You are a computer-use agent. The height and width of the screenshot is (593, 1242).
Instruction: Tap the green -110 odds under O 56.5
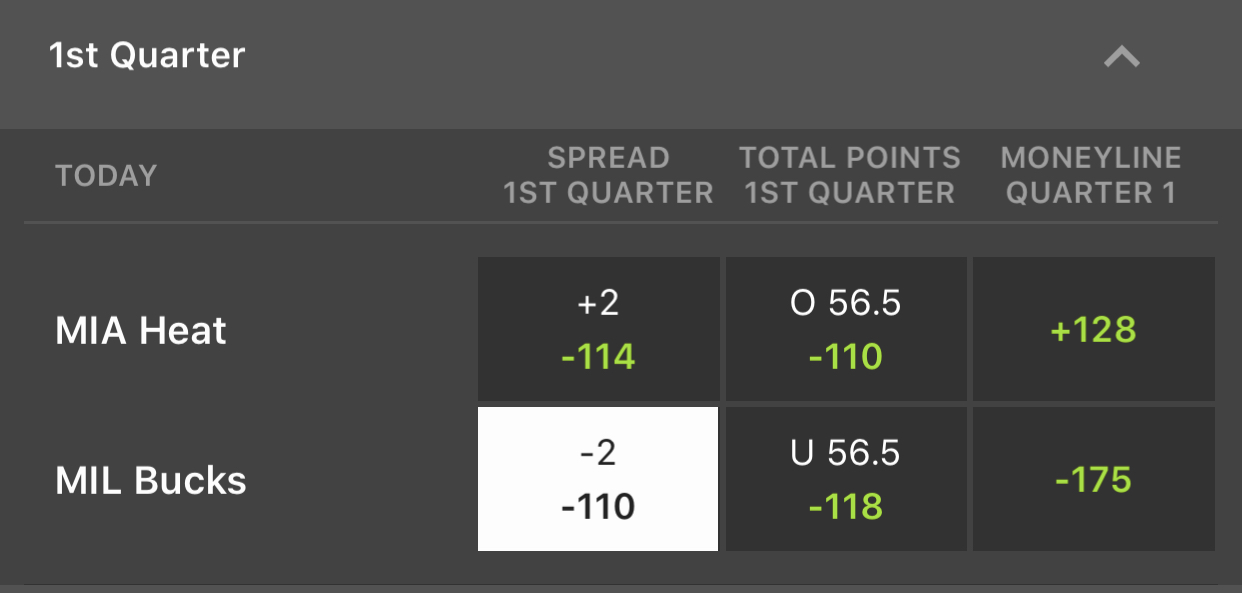point(846,356)
